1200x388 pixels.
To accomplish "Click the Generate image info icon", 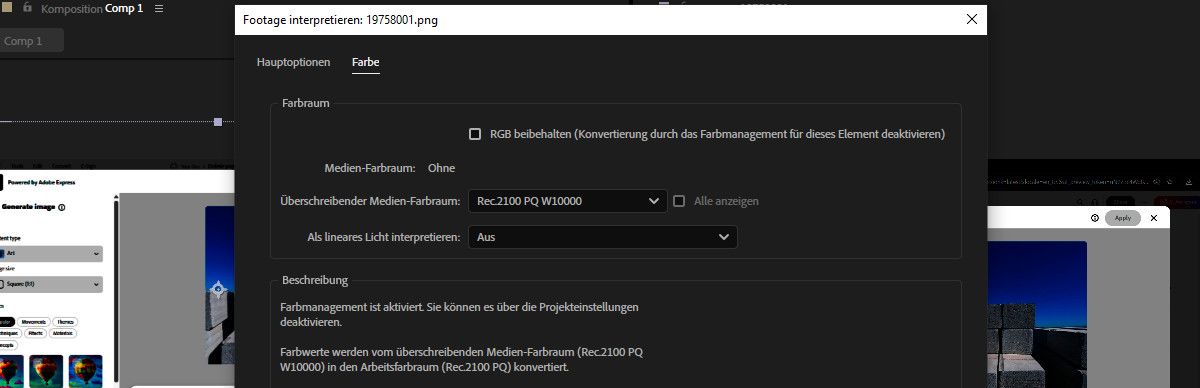I will click(62, 207).
